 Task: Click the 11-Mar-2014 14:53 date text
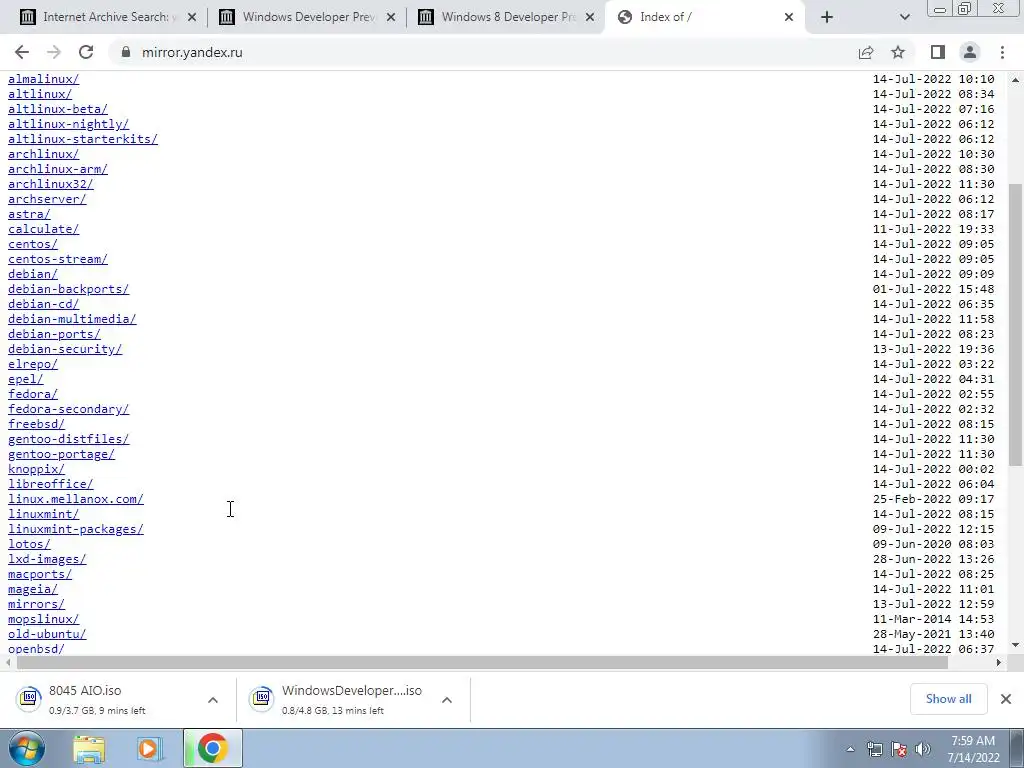933,620
